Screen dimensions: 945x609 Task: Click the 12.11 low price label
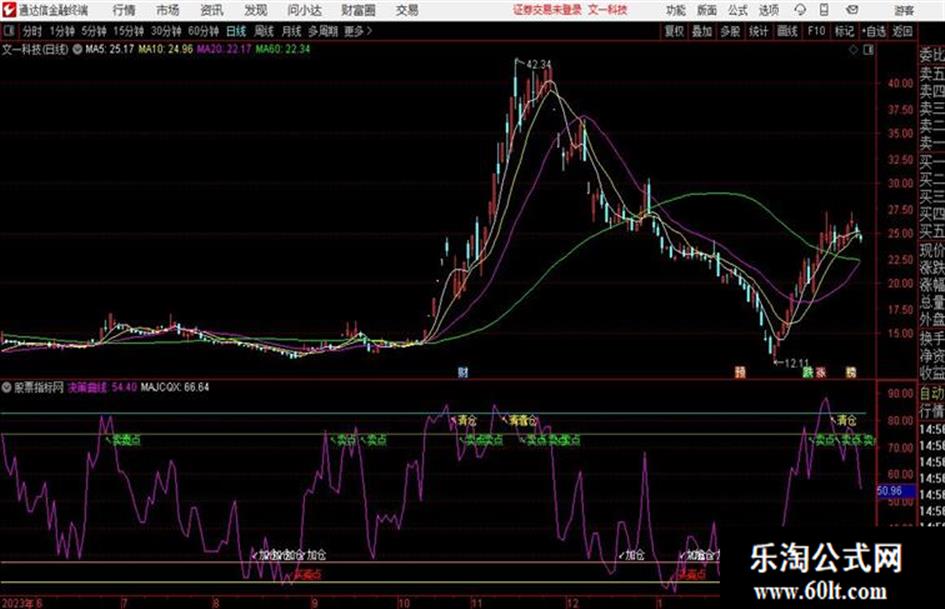[796, 364]
